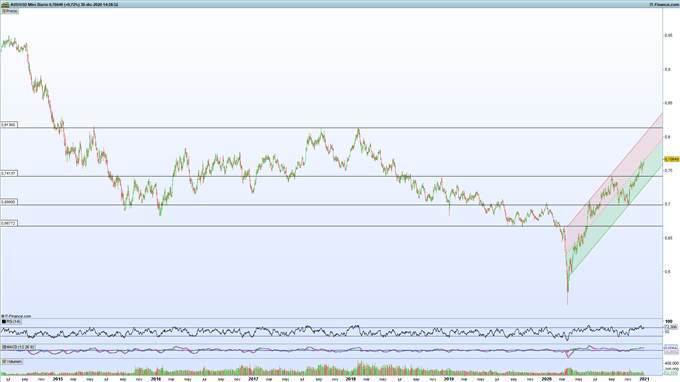This screenshot has height=382, width=680.
Task: Click the RSI current value tag on right axis
Action: (x=670, y=327)
